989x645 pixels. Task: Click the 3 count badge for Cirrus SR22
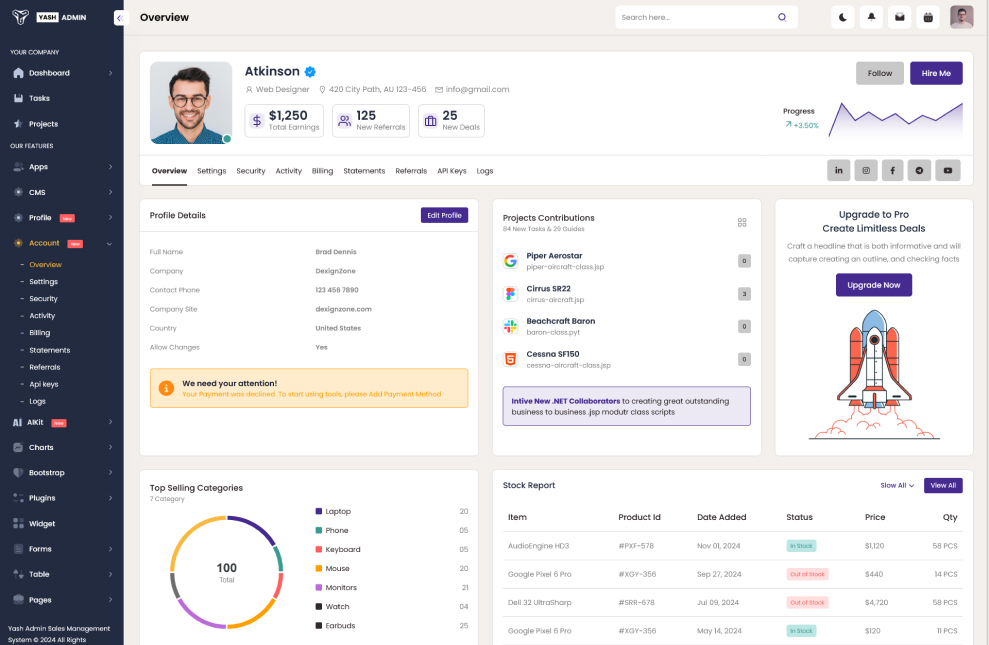744,294
